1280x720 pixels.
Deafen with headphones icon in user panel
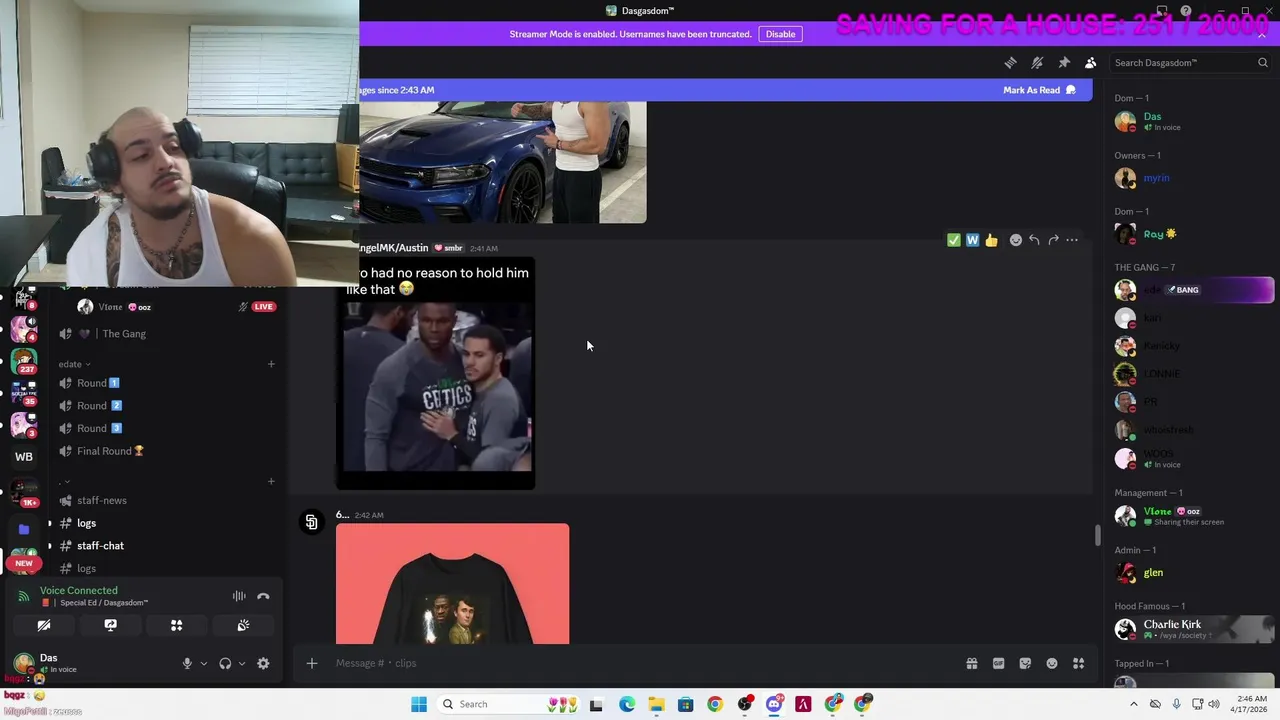(x=225, y=663)
